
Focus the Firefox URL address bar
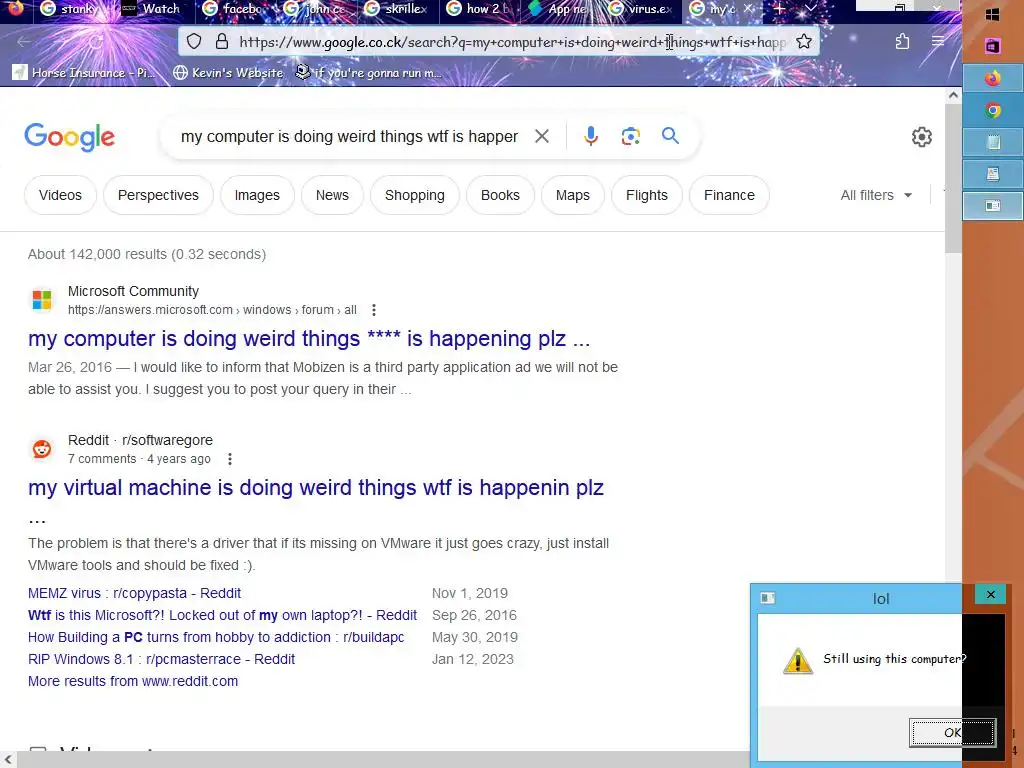click(x=512, y=42)
